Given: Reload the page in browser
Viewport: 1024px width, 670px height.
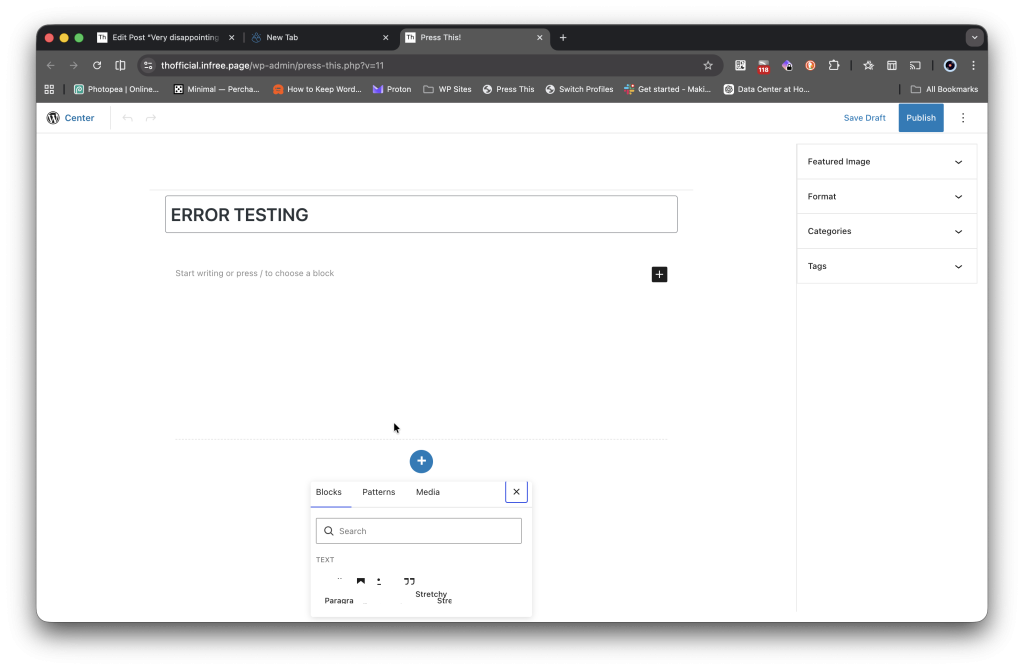Looking at the screenshot, I should coord(97,66).
